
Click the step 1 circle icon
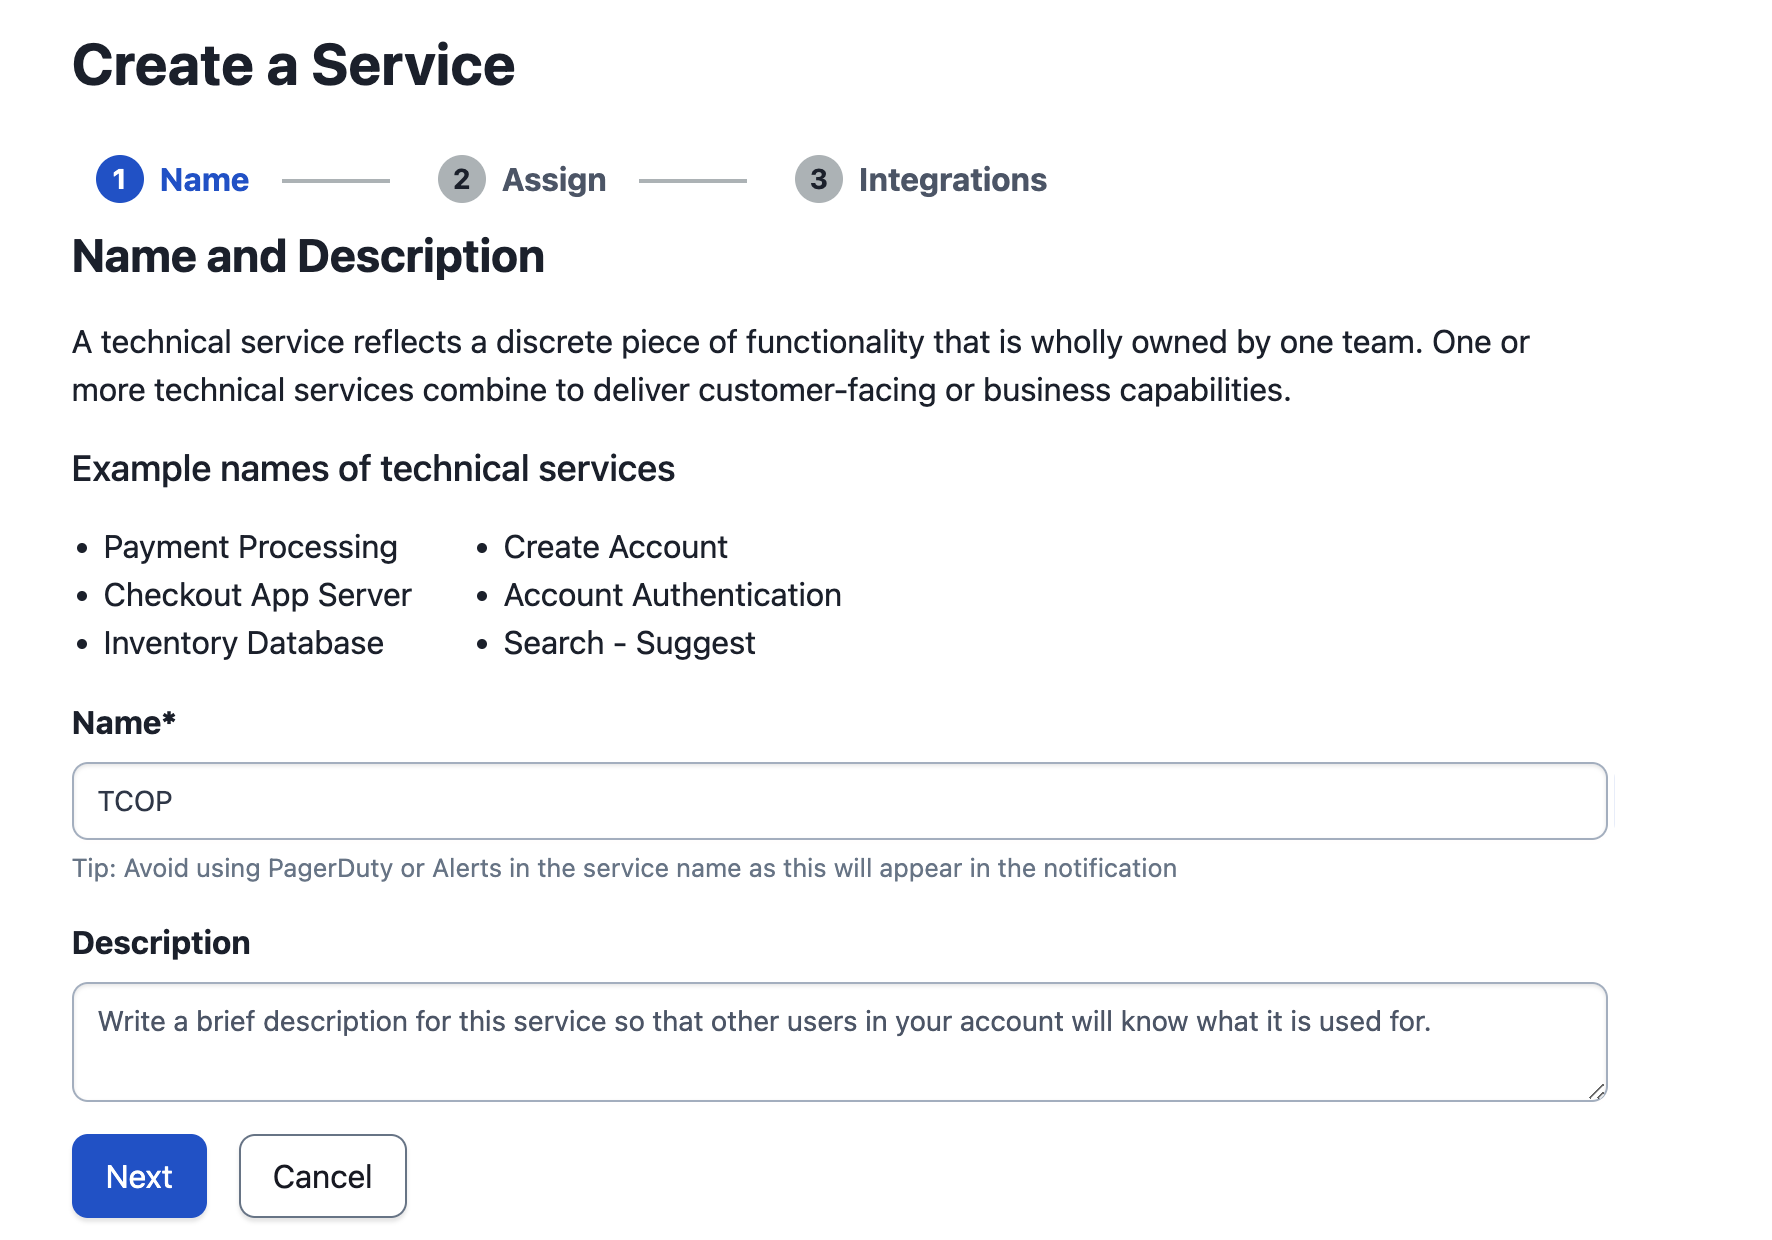click(120, 180)
